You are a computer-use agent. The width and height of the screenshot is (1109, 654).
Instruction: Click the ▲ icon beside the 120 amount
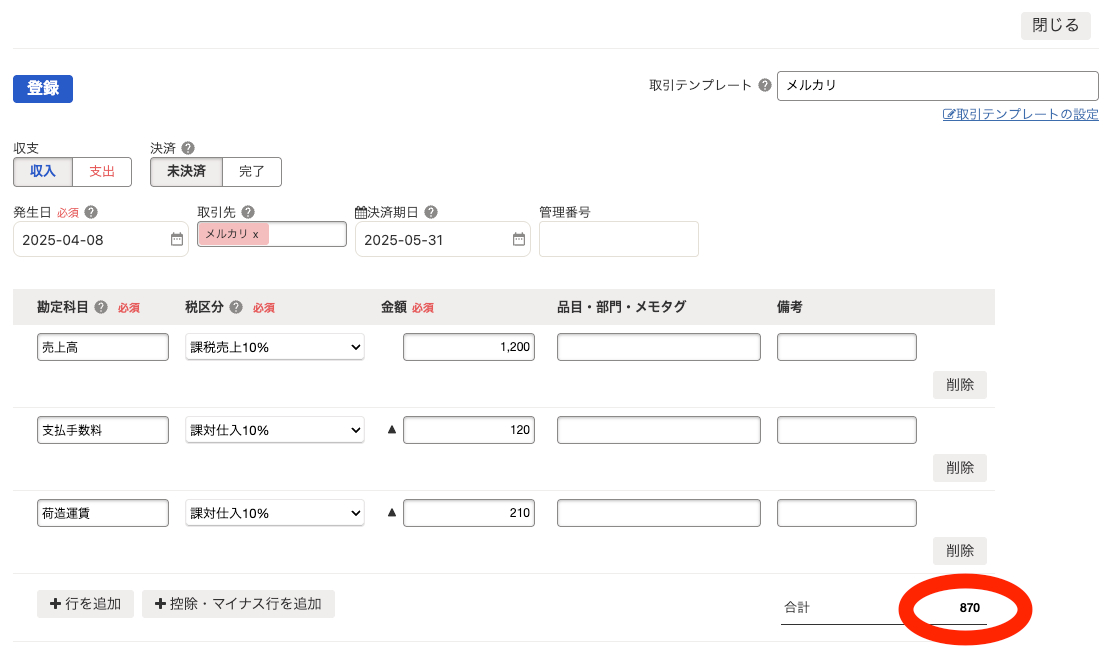(x=390, y=429)
